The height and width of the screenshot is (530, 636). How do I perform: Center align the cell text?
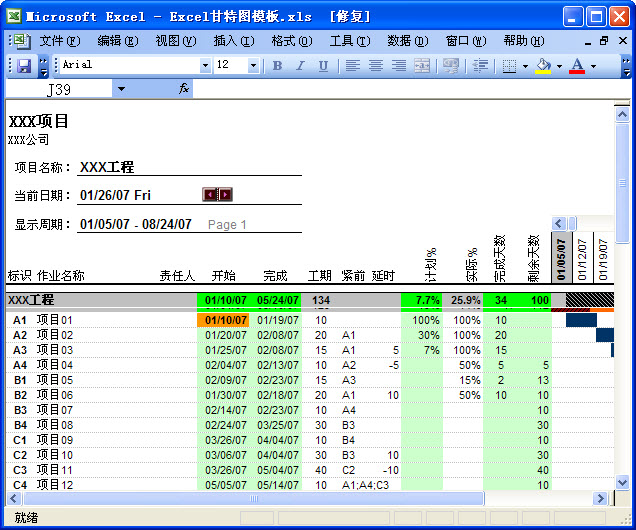point(376,66)
